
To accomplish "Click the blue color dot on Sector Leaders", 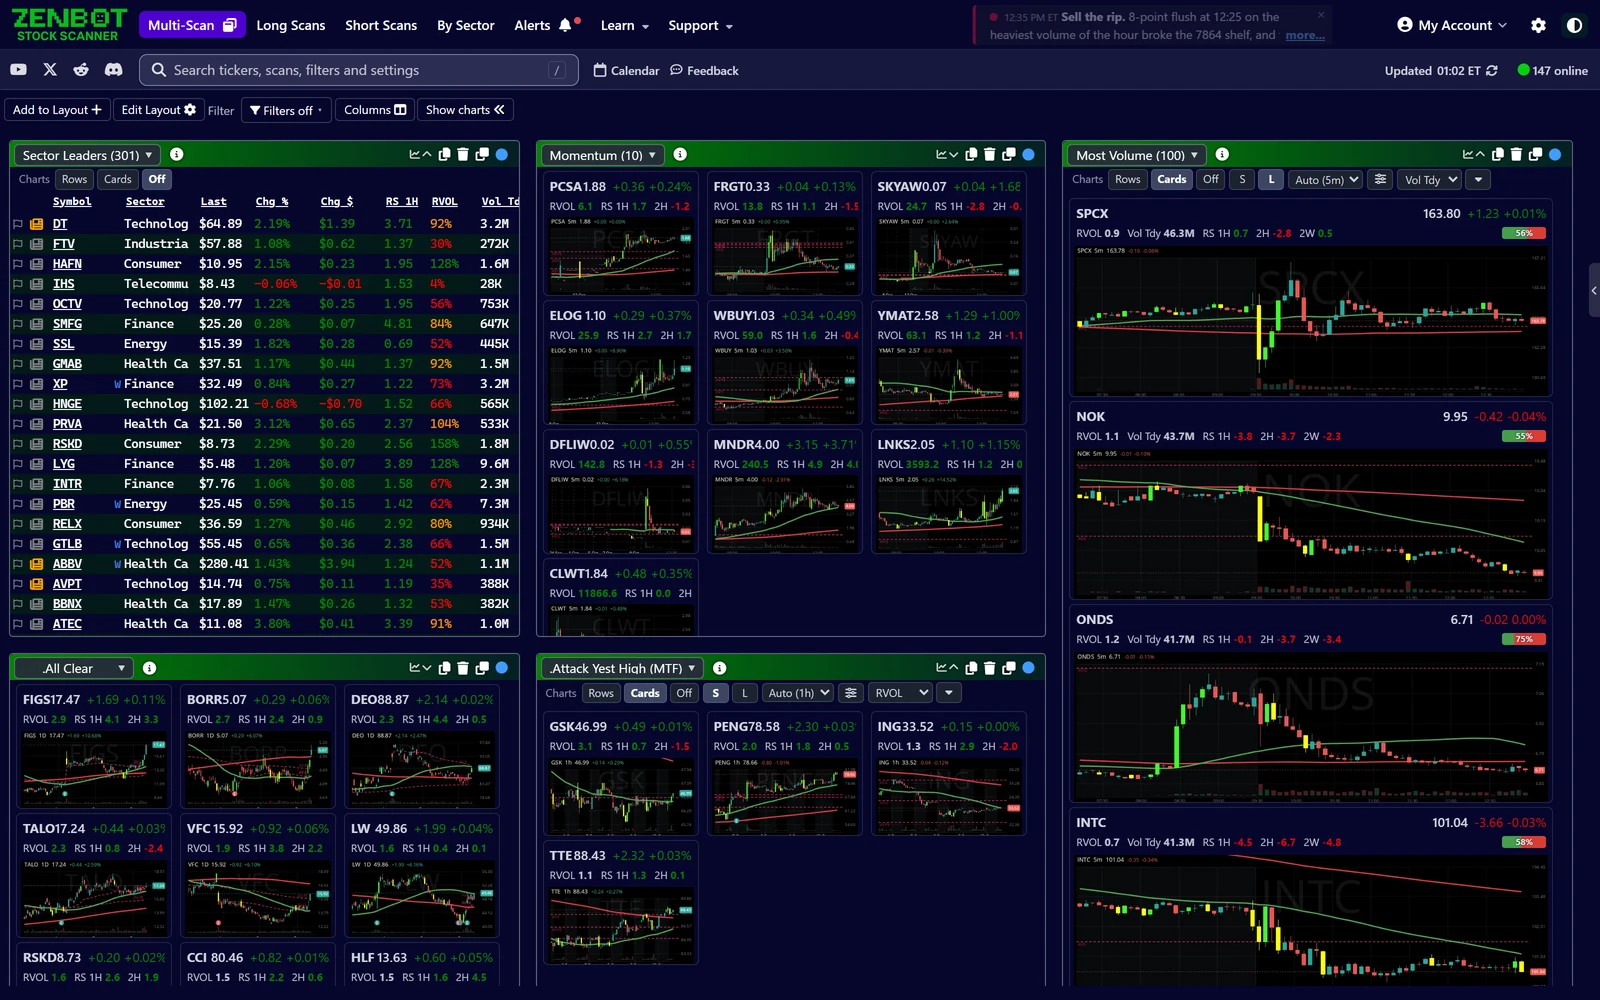I will point(502,154).
